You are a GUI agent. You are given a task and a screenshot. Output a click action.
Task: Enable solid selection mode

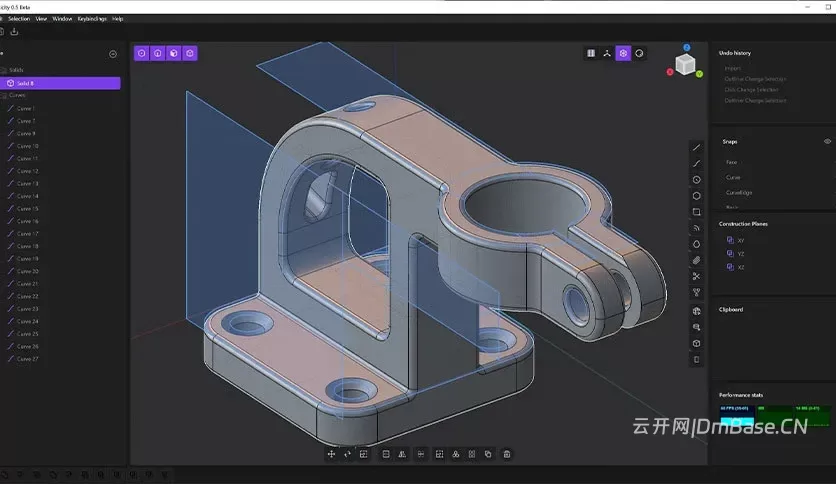coord(190,53)
